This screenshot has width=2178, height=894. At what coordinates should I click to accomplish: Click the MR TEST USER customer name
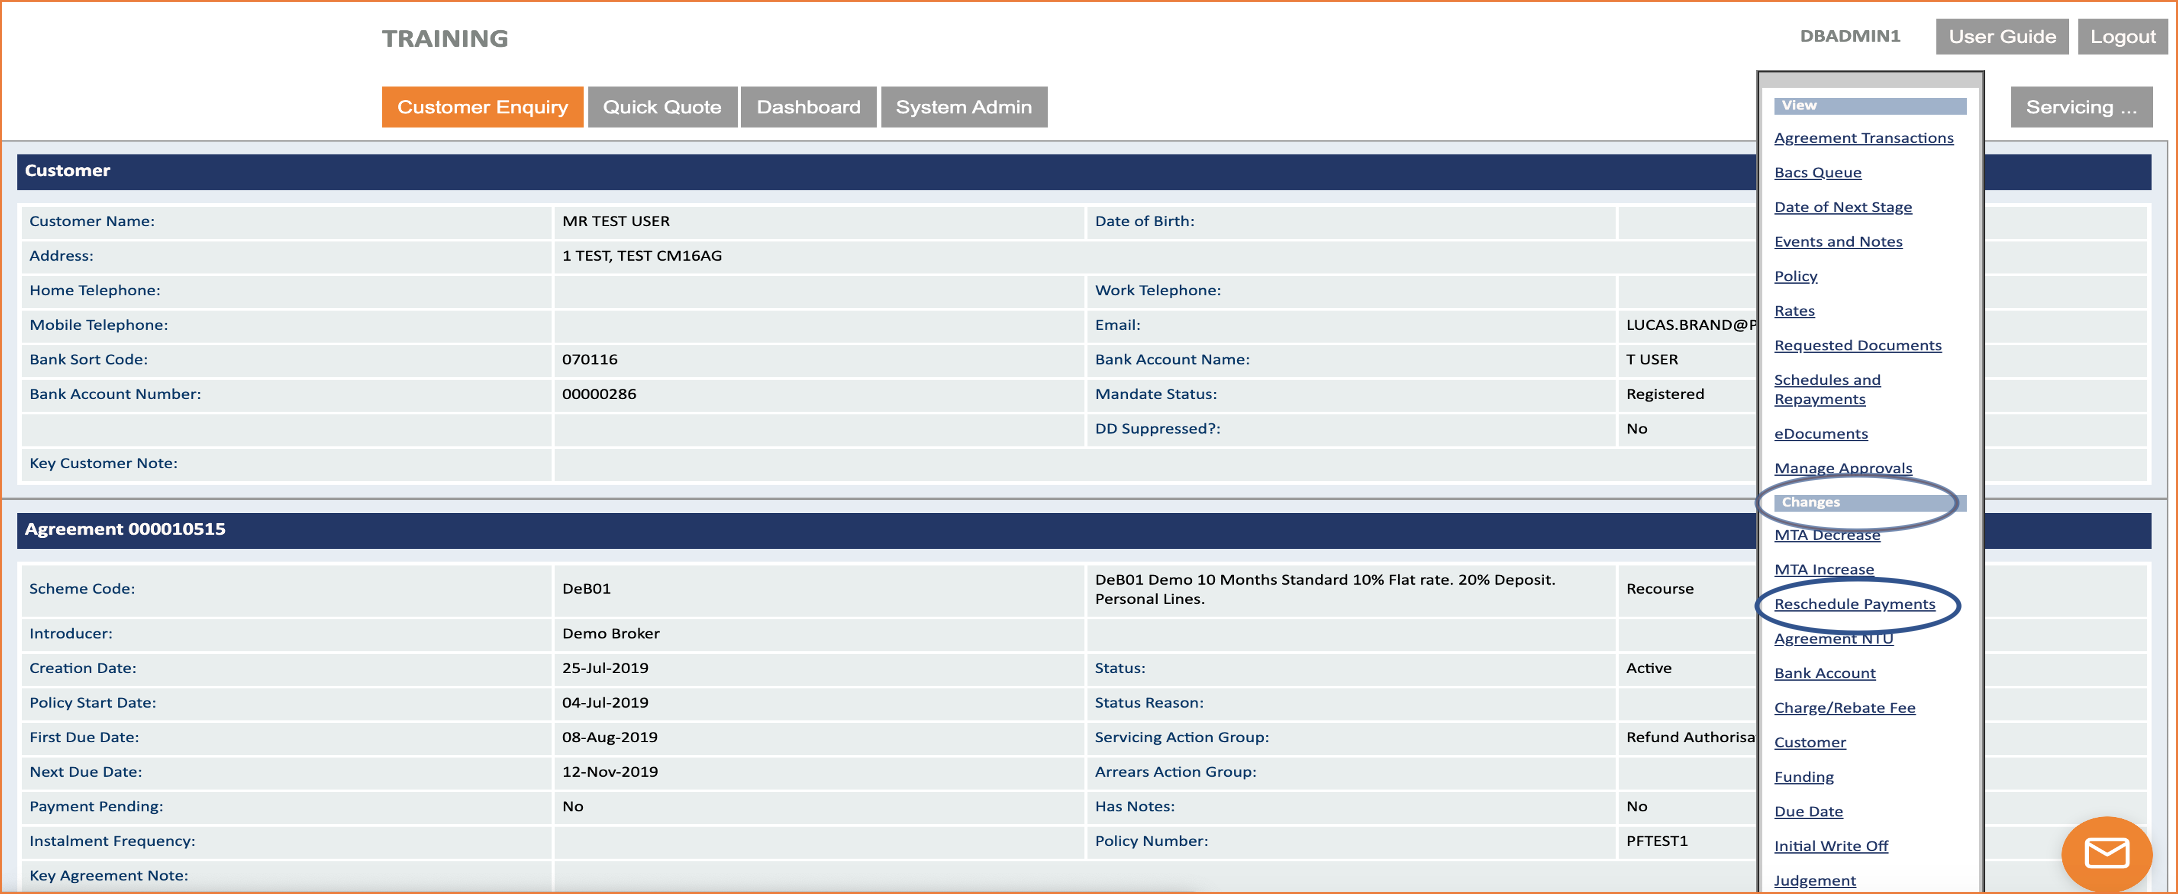tap(616, 221)
